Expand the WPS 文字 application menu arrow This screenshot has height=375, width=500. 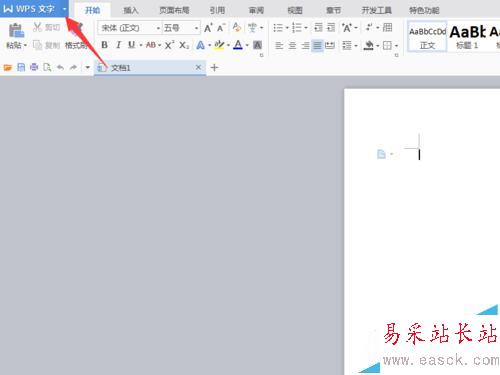click(x=64, y=9)
